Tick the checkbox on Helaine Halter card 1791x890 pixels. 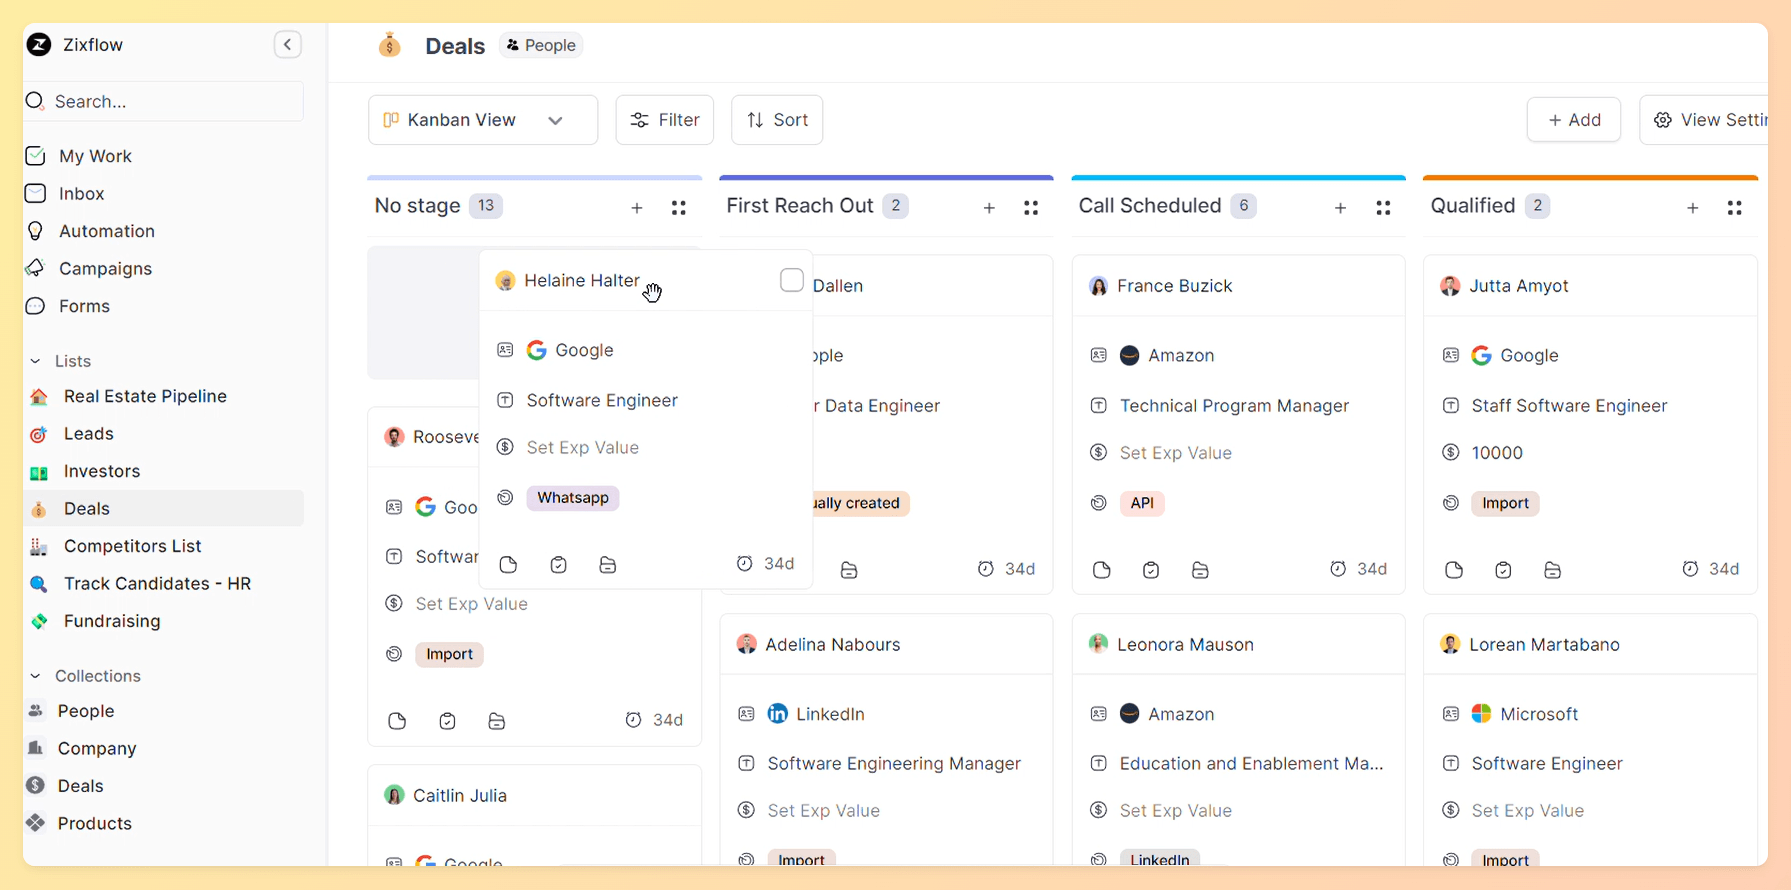click(x=791, y=280)
